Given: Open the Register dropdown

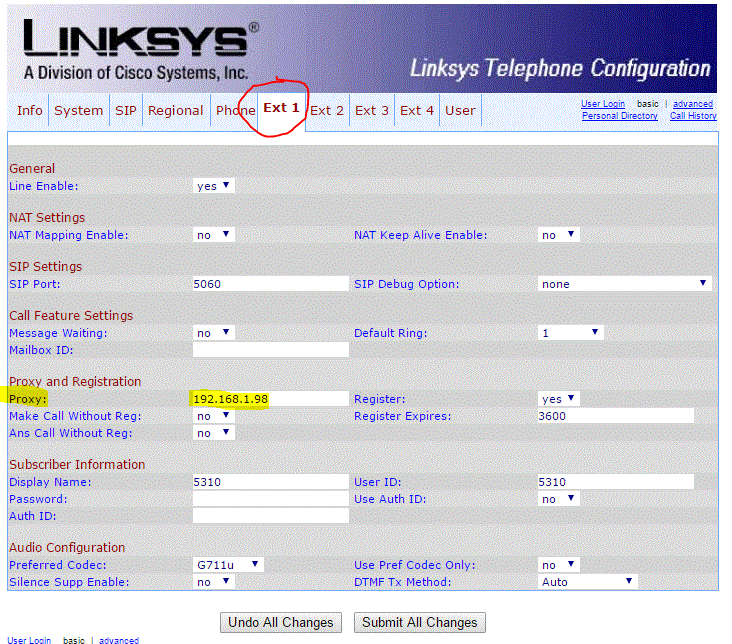Looking at the screenshot, I should pyautogui.click(x=558, y=399).
